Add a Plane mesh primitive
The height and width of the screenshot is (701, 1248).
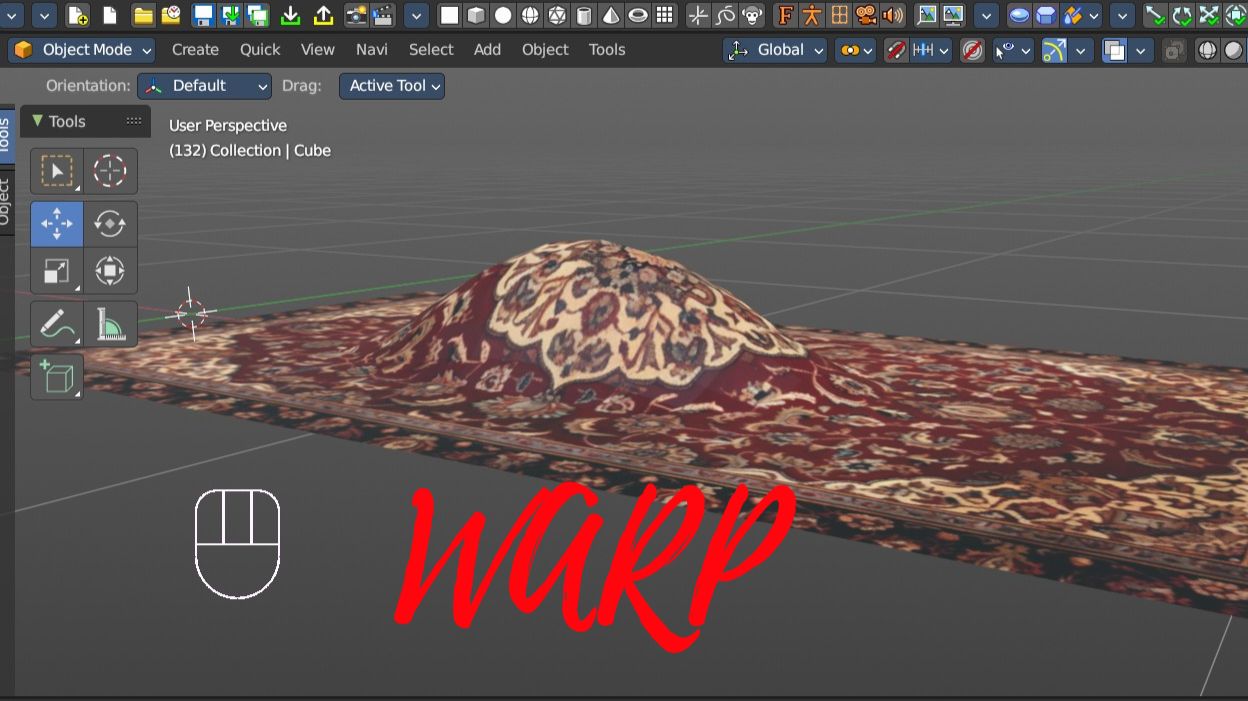(x=449, y=15)
